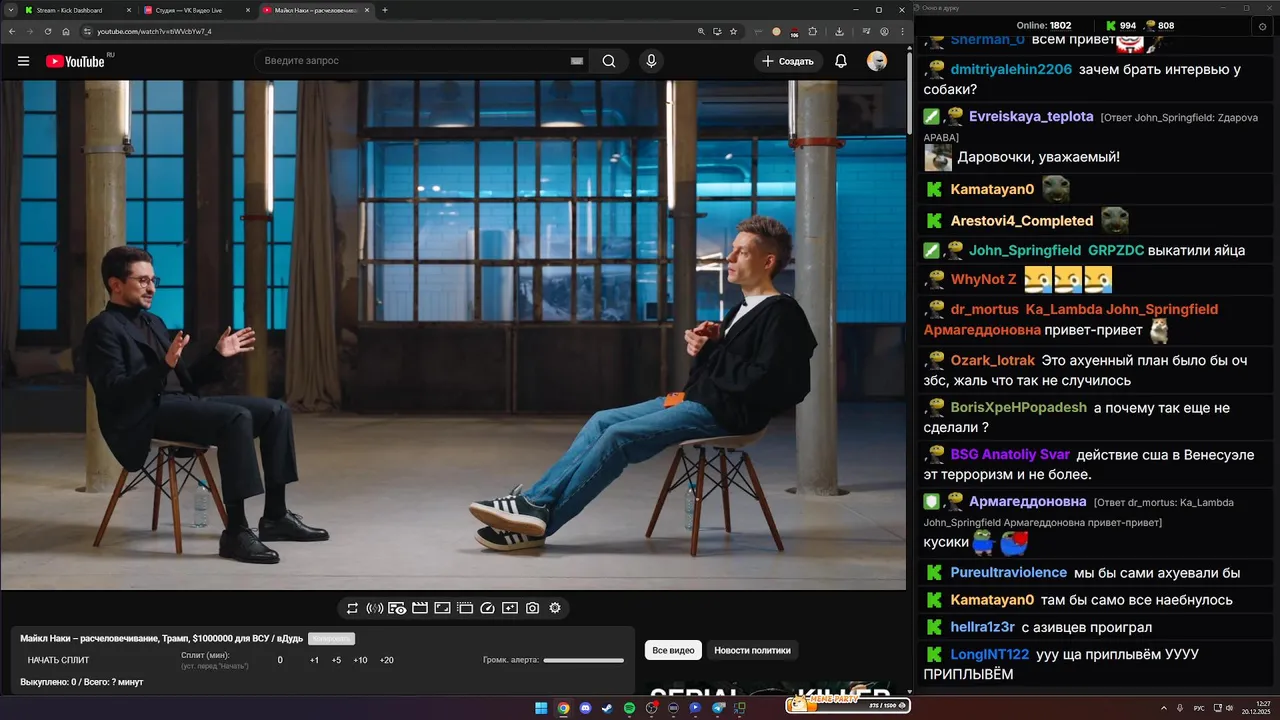Adjust the Громк. алерта volume slider
The image size is (1280, 720).
(x=584, y=660)
